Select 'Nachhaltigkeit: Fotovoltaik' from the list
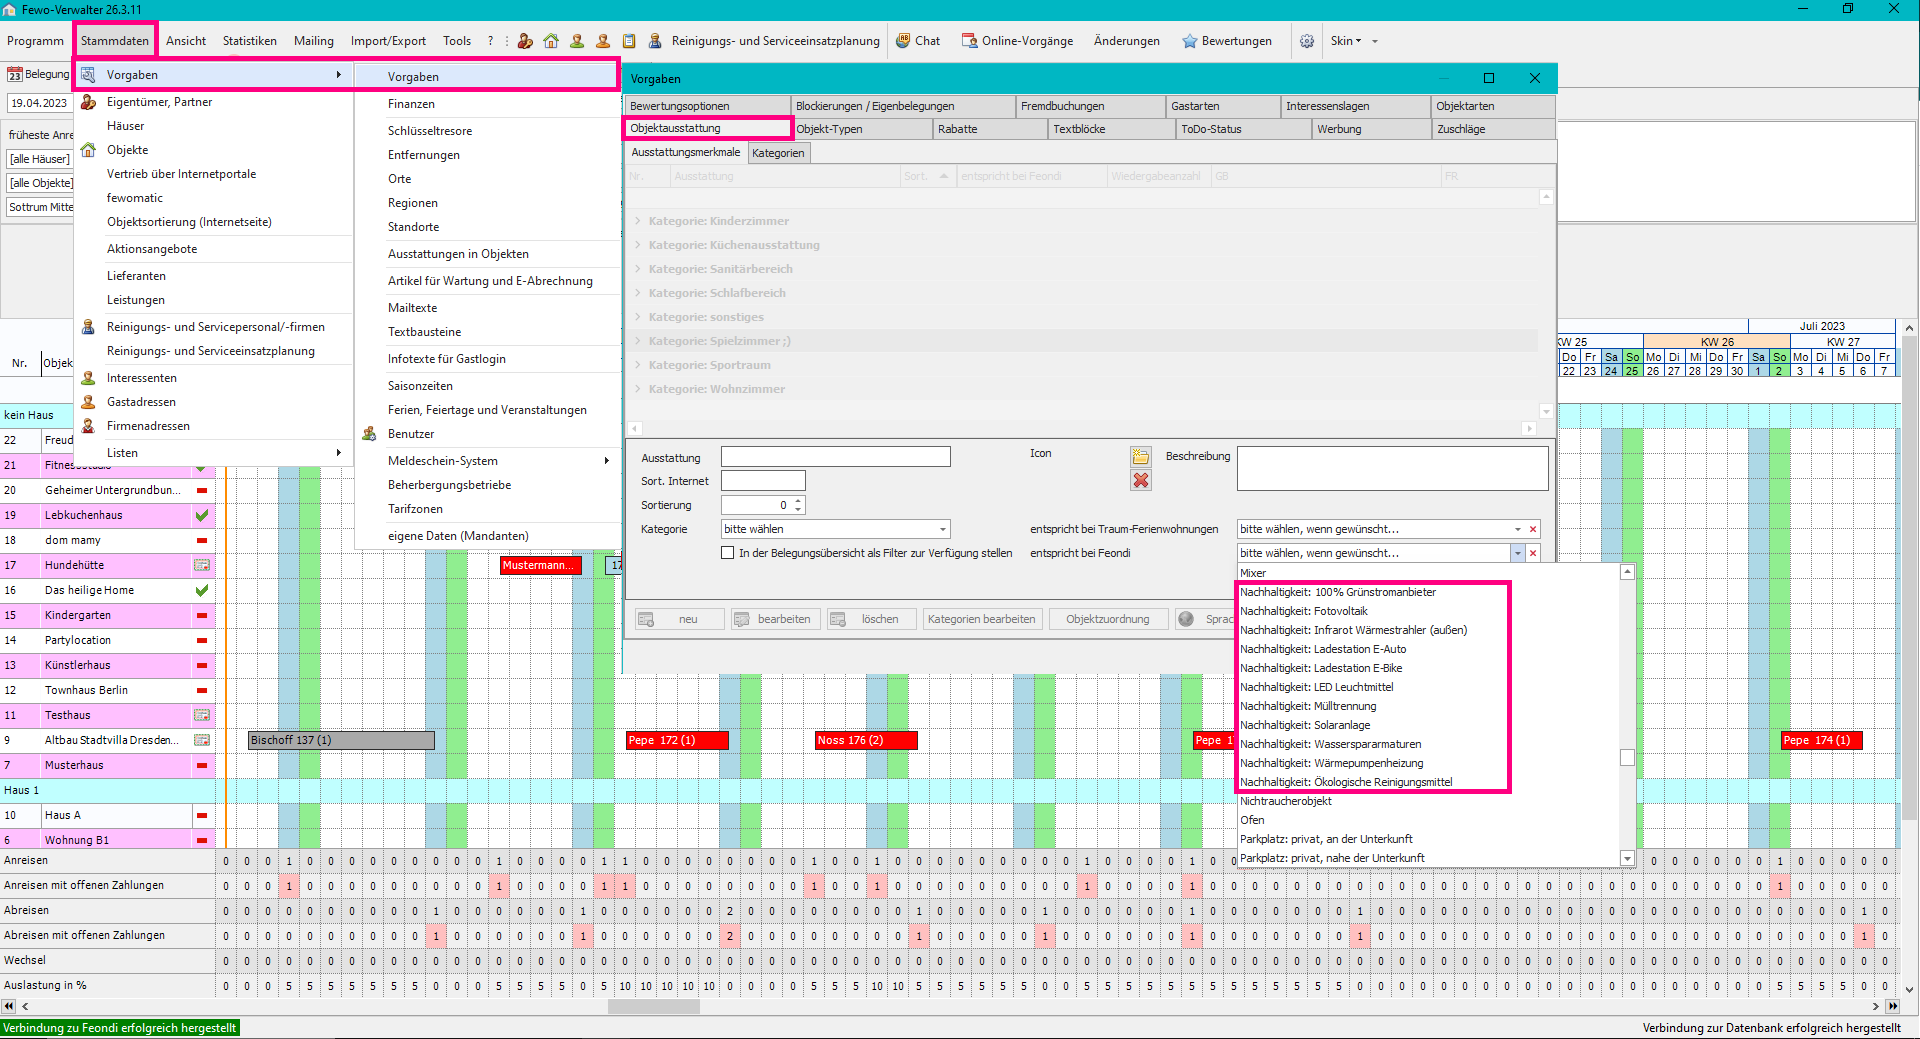This screenshot has height=1039, width=1920. 1303,611
